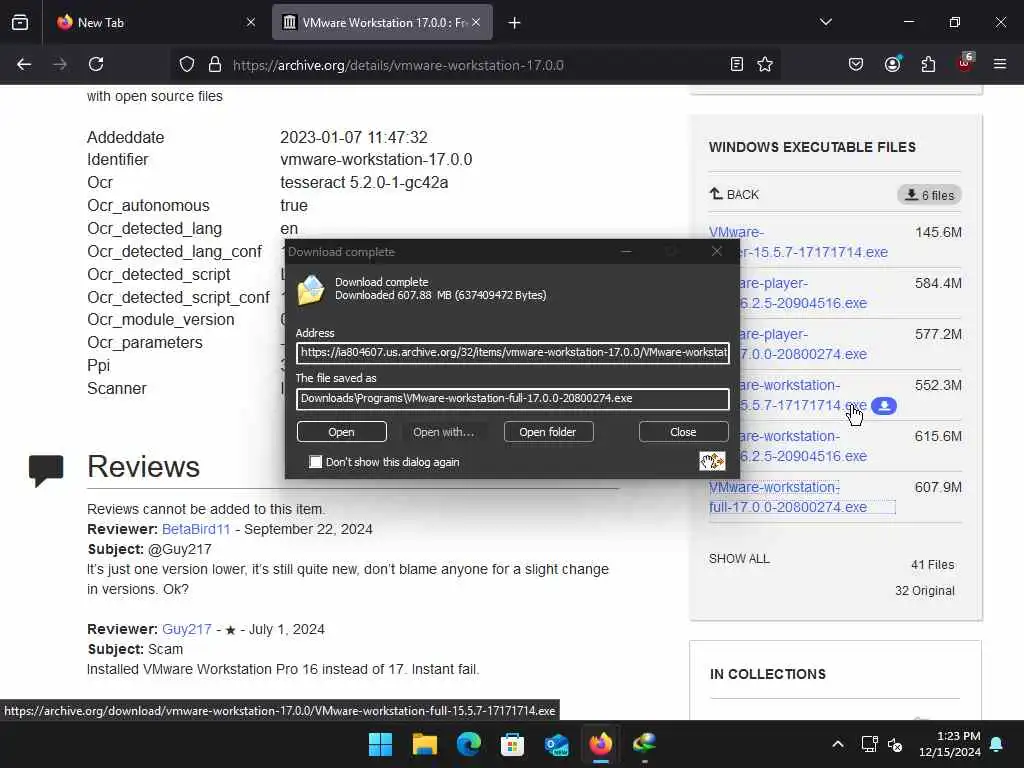Click Open folder in the dialog
Screen dimensions: 1024x768
[548, 432]
